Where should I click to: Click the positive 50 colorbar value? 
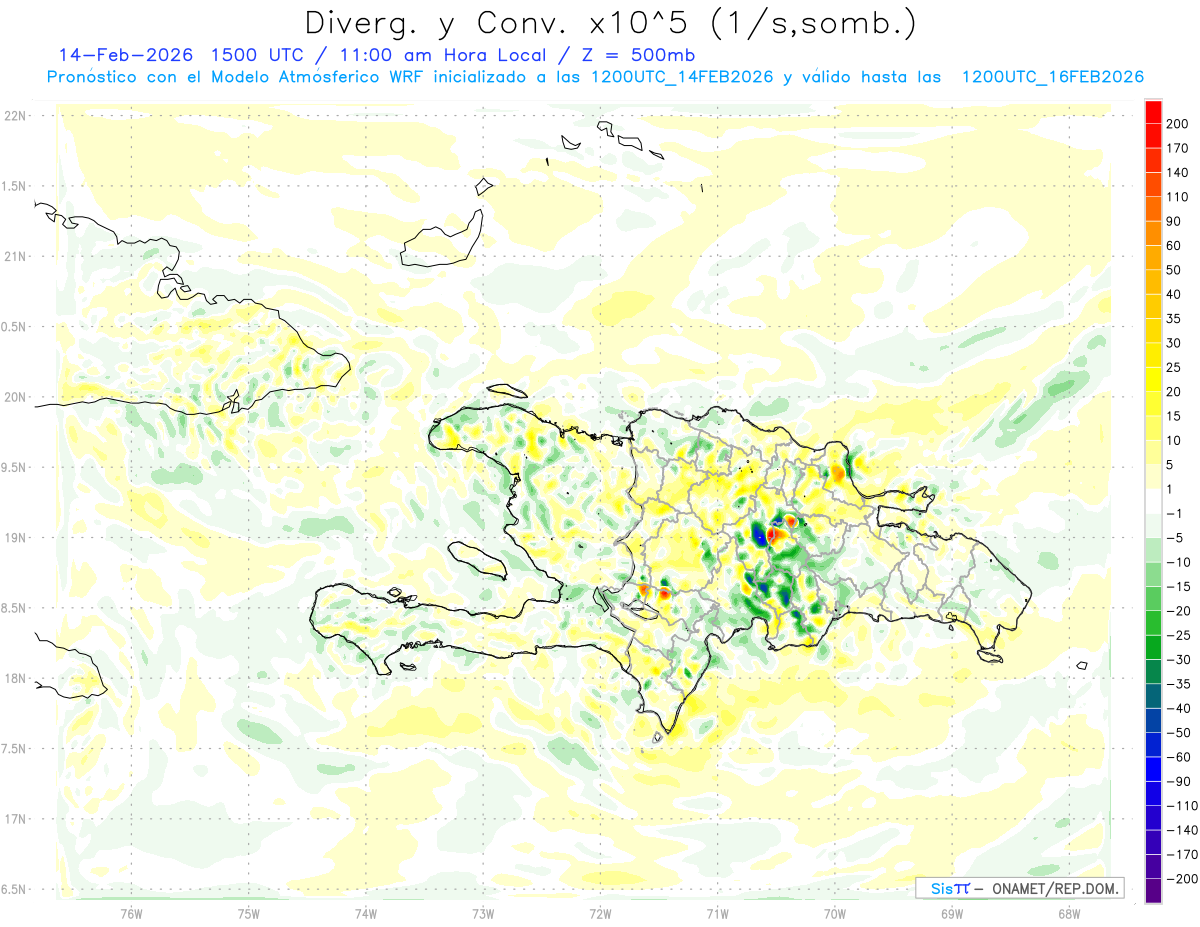click(1173, 270)
